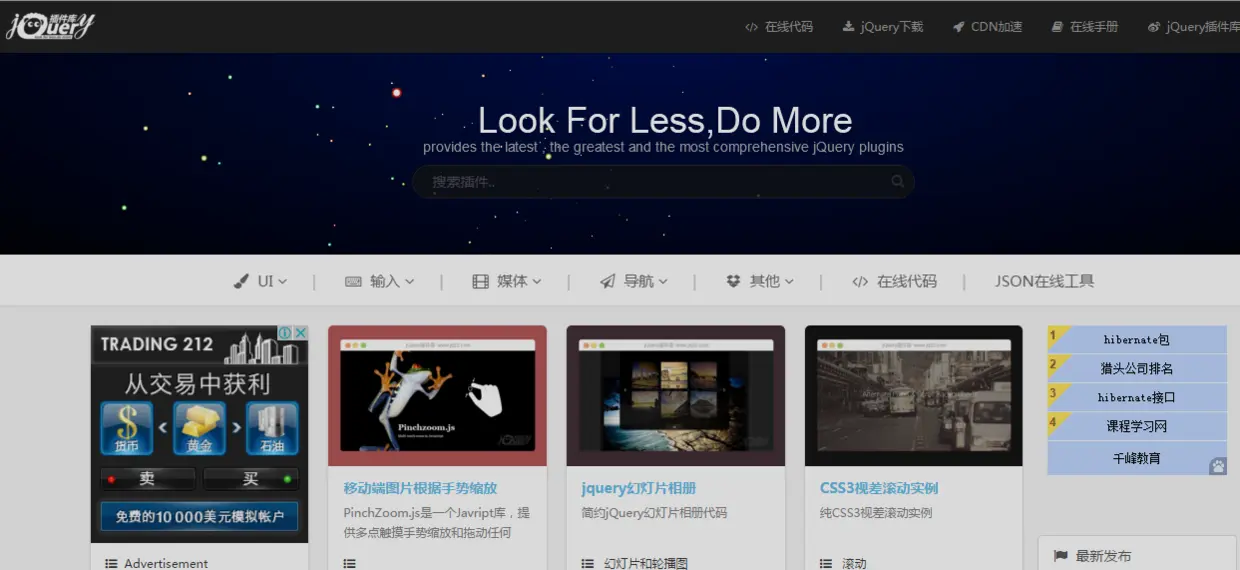Click the film icon next to 媒体
Screen dimensions: 1240x570
pos(481,281)
